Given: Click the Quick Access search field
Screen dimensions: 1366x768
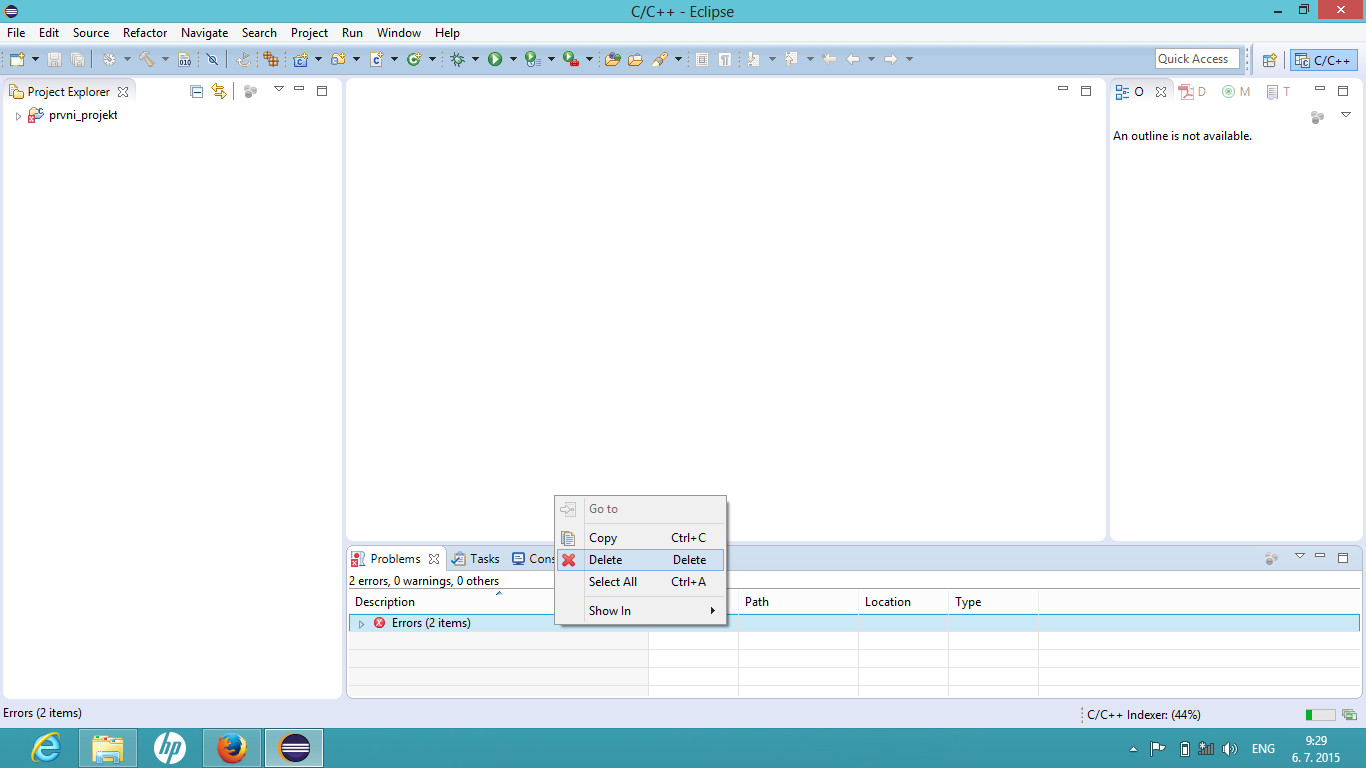Looking at the screenshot, I should click(x=1196, y=59).
